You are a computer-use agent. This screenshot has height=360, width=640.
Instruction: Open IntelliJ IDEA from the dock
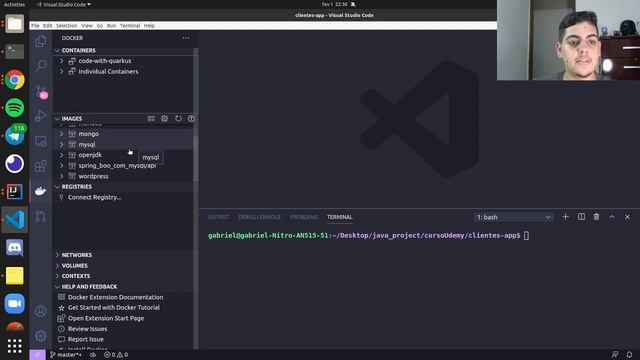(x=15, y=192)
